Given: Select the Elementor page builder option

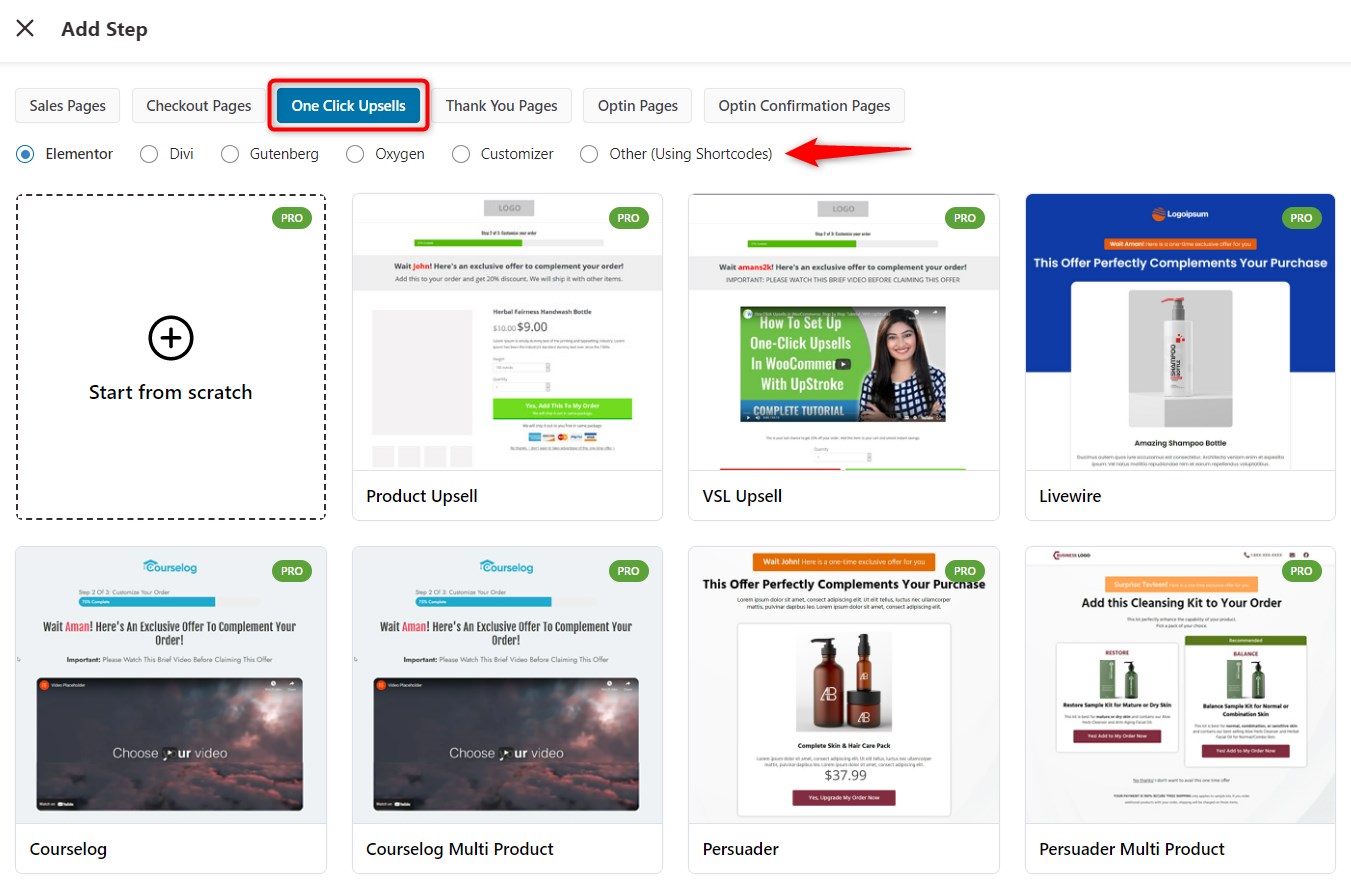Looking at the screenshot, I should (24, 153).
